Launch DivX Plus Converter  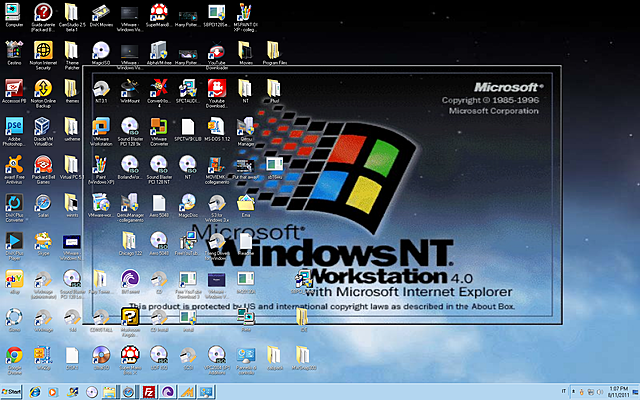click(x=14, y=207)
